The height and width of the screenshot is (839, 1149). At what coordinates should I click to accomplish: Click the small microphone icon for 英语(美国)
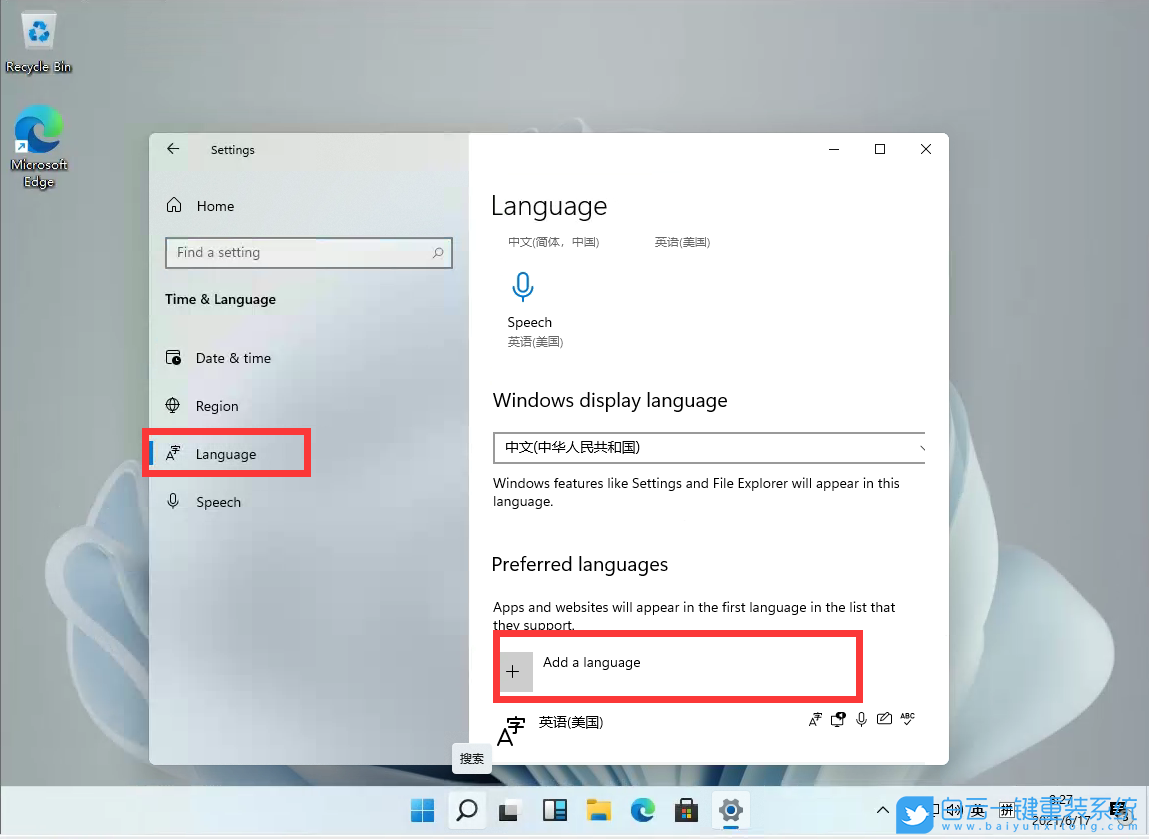click(861, 718)
